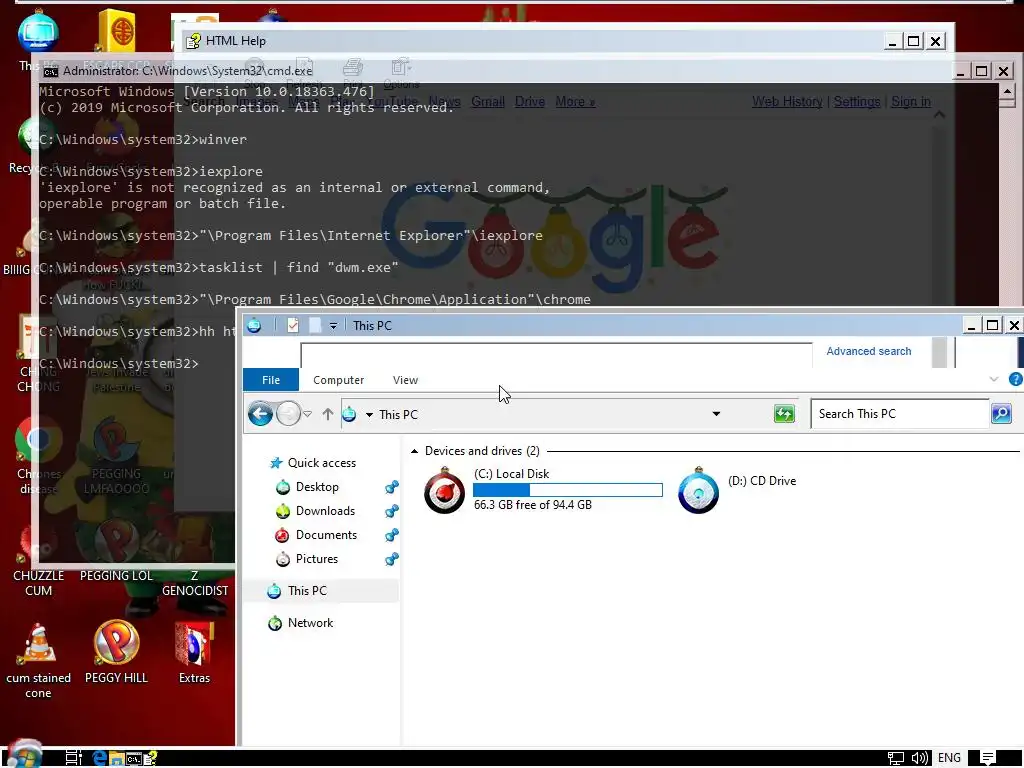
Task: Minimize the cmd.exe window
Action: click(960, 71)
